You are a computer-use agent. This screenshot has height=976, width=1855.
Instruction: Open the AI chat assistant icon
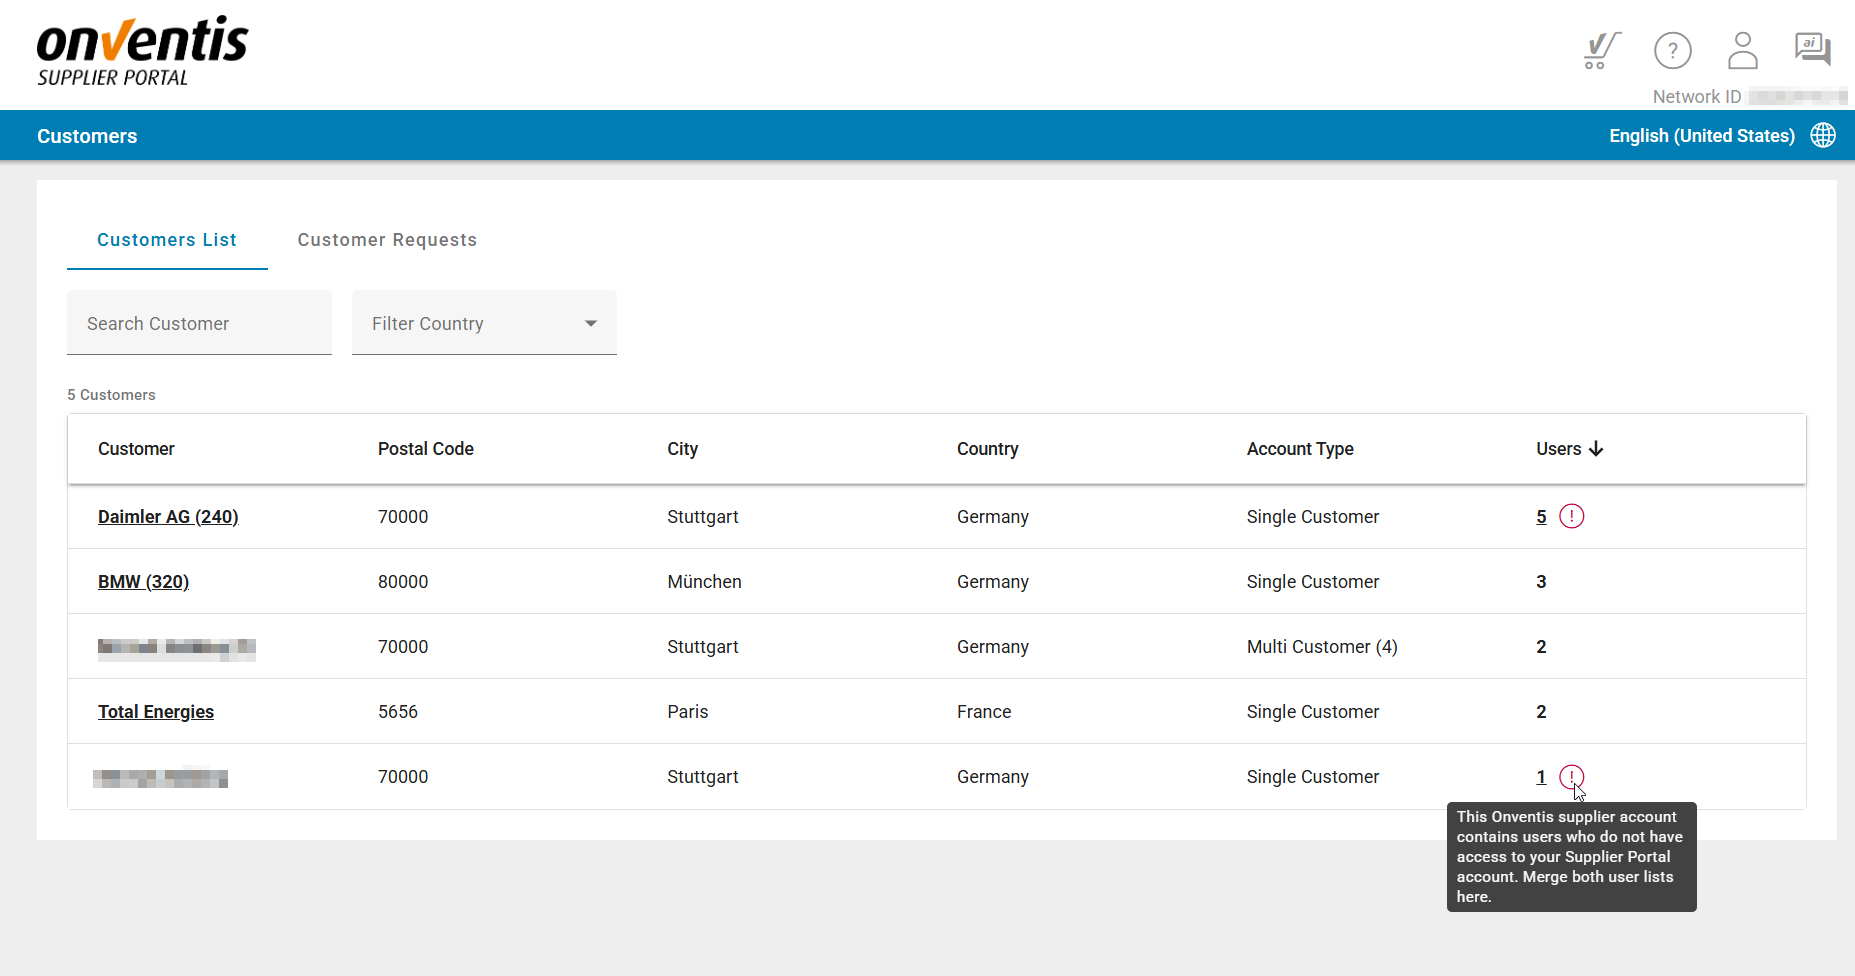click(x=1812, y=48)
